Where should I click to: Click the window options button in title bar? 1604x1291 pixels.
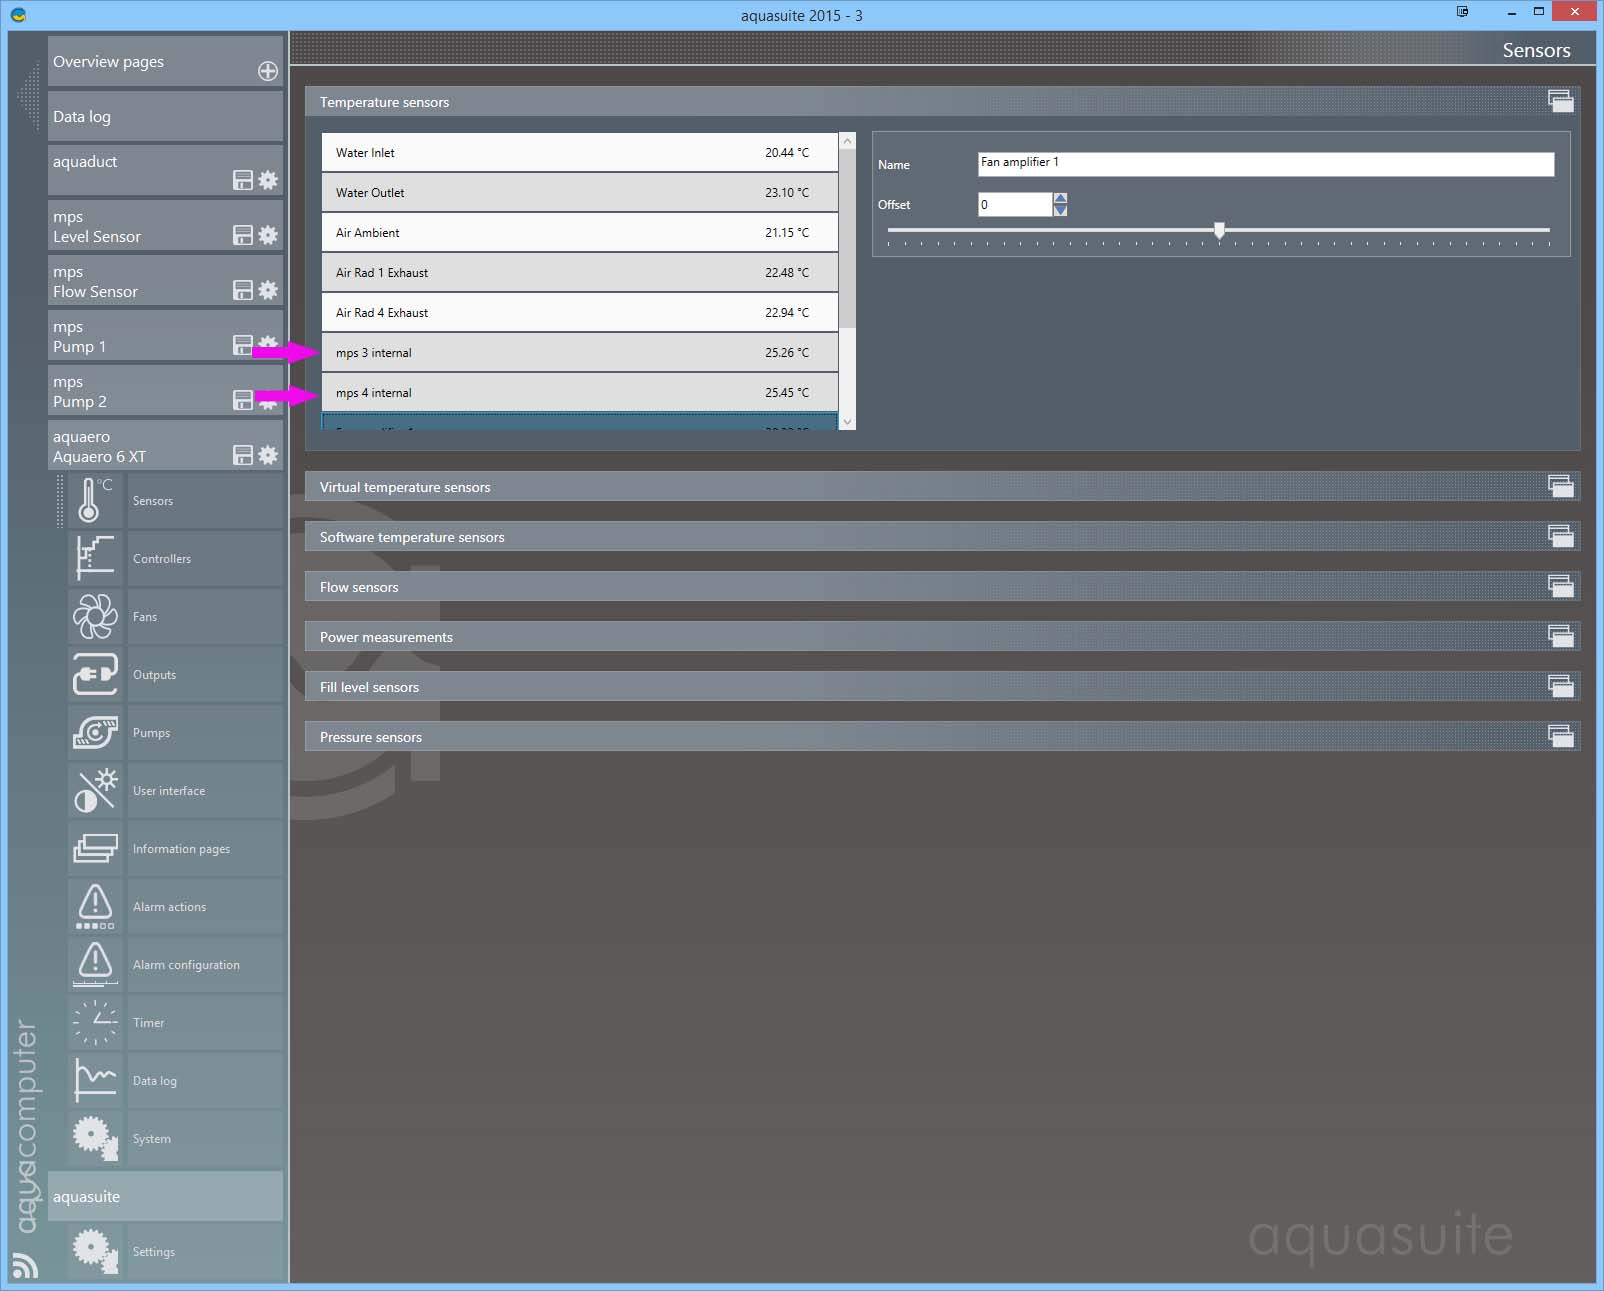(1462, 12)
